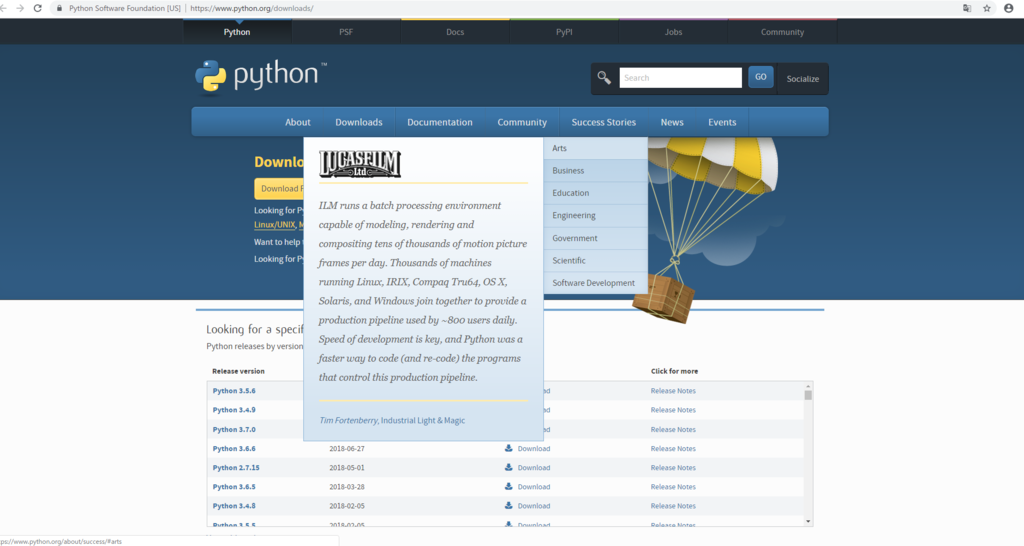Click the browser reload icon
The width and height of the screenshot is (1024, 546).
[x=37, y=8]
